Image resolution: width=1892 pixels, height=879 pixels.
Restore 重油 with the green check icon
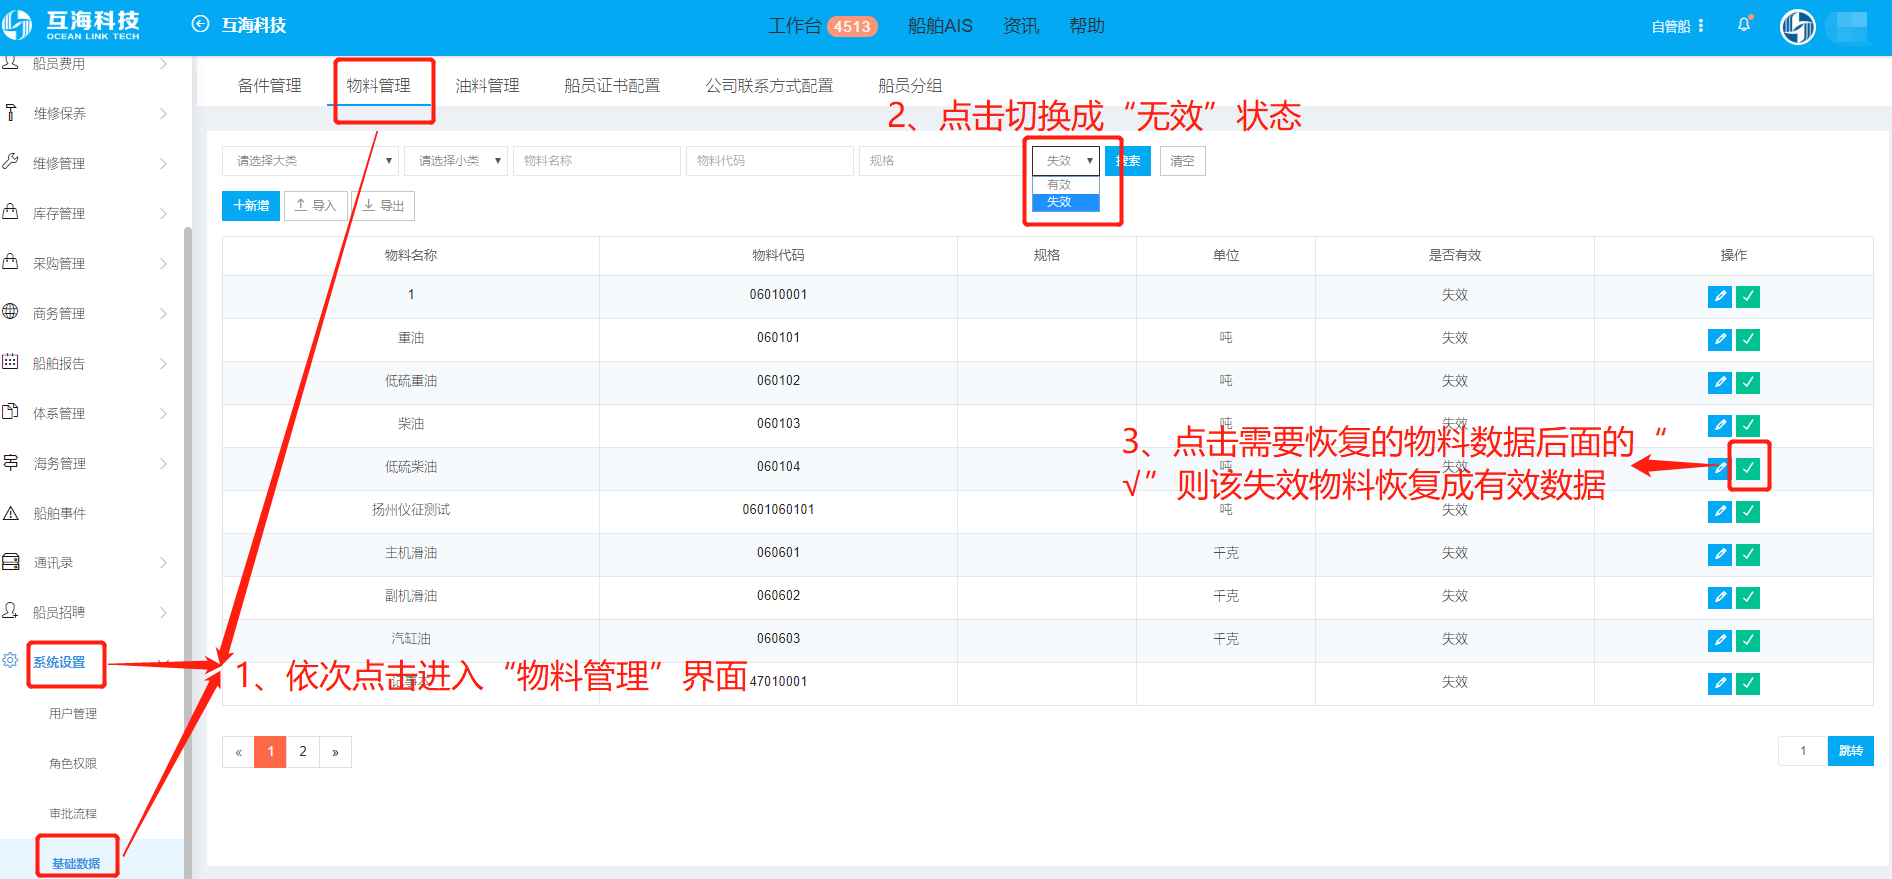coord(1748,339)
